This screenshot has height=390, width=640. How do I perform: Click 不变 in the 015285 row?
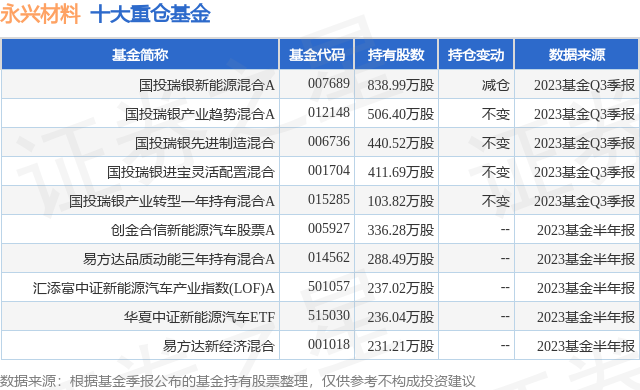pos(496,201)
